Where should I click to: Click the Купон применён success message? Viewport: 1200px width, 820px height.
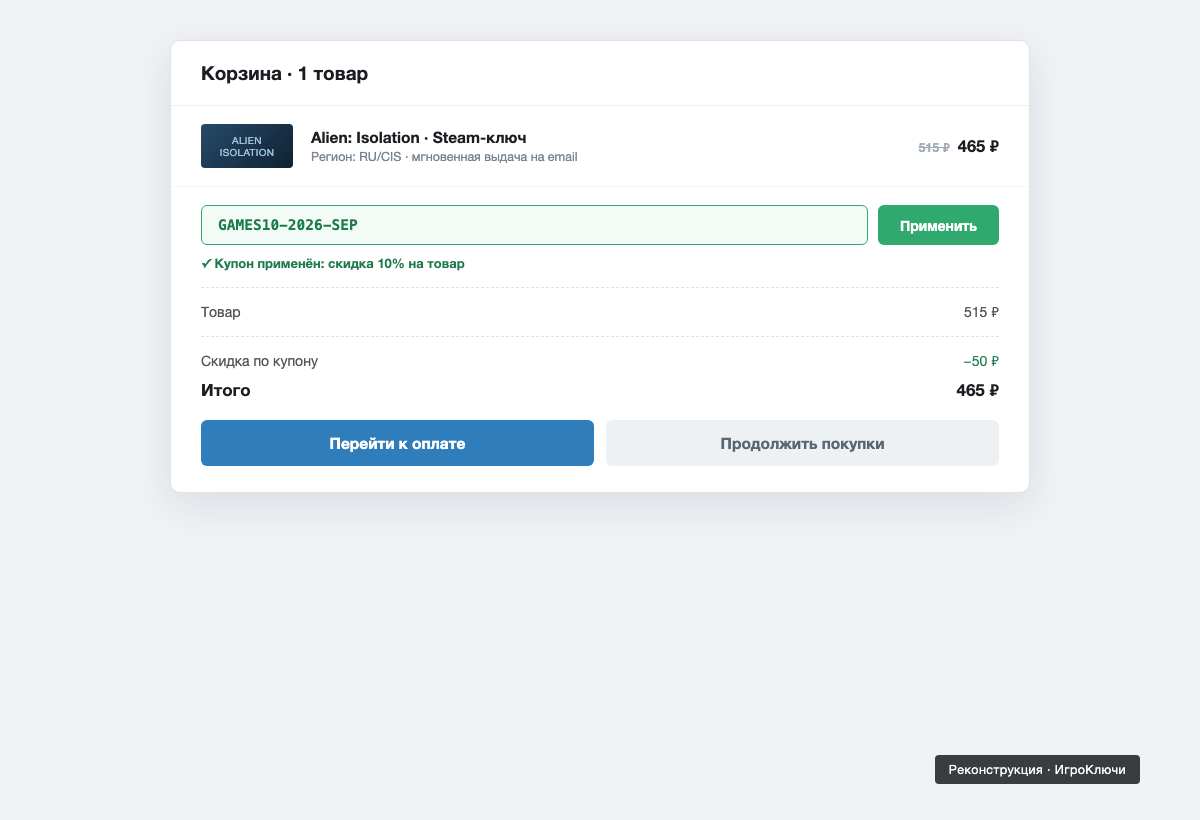point(333,264)
